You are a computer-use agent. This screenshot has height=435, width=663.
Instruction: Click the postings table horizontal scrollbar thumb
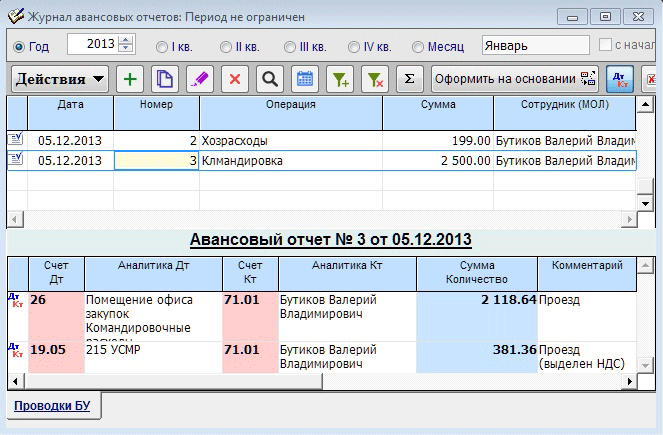tap(173, 381)
